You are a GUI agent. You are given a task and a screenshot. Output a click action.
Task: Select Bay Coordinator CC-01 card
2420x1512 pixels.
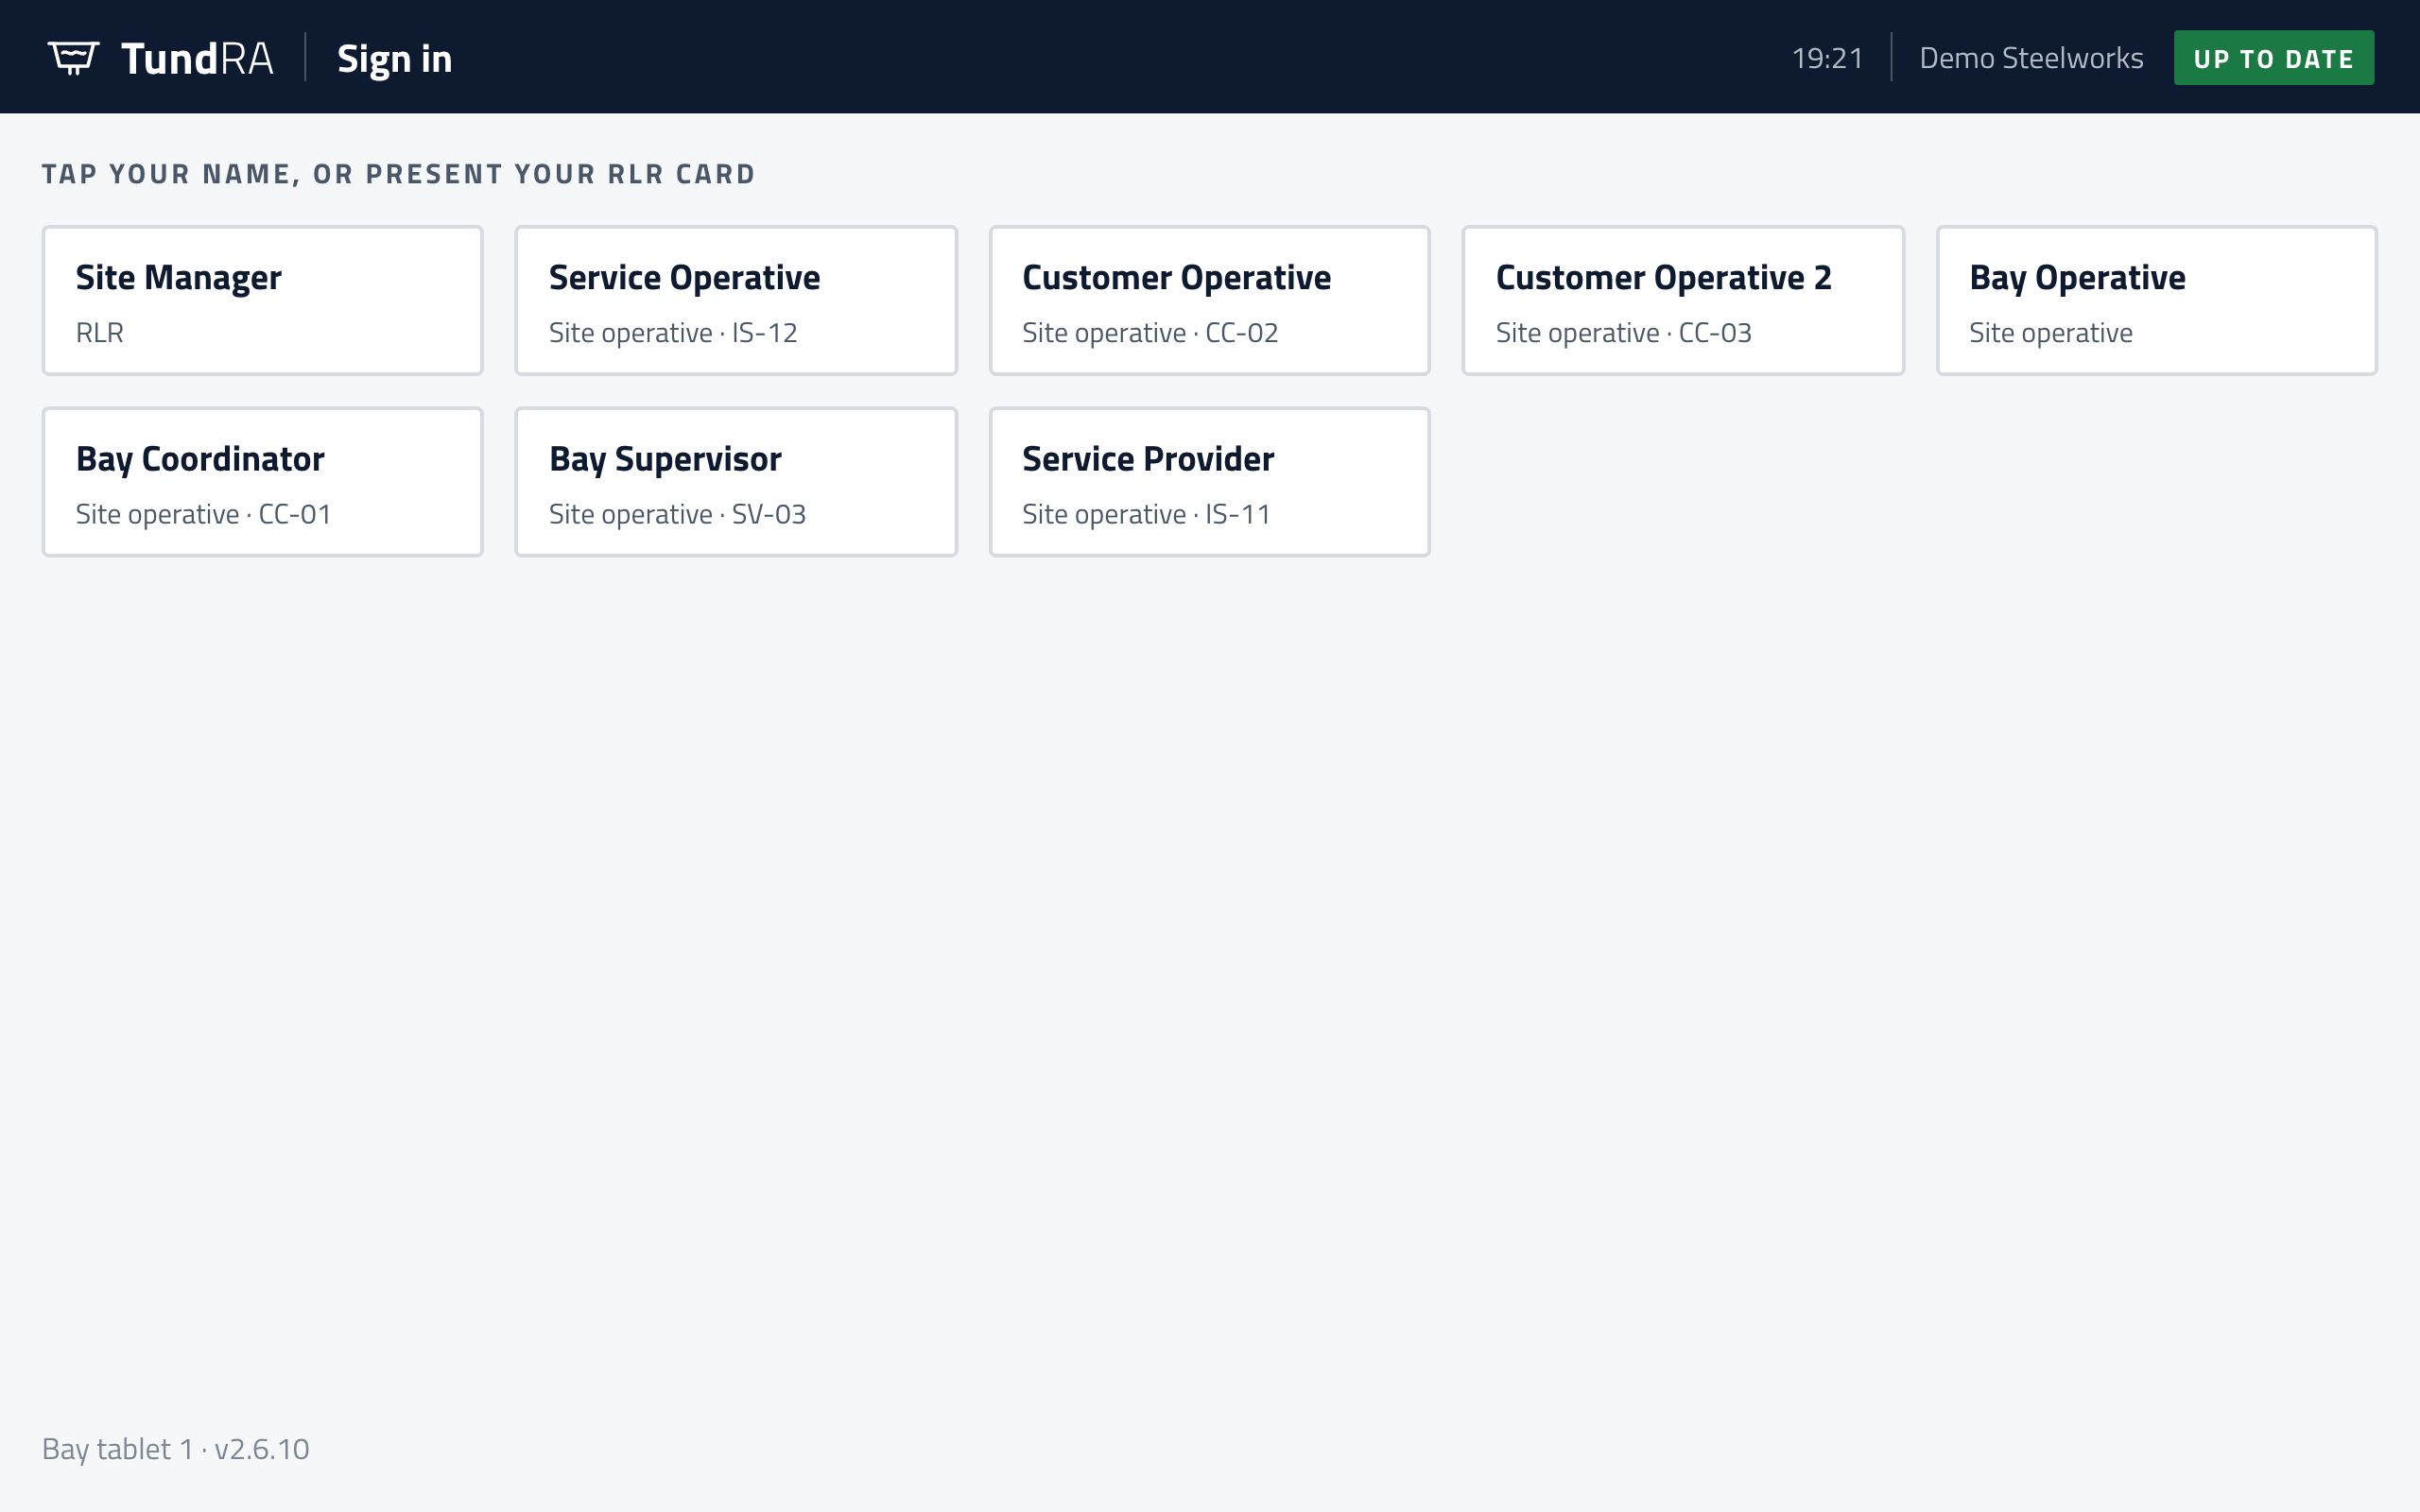(x=263, y=482)
